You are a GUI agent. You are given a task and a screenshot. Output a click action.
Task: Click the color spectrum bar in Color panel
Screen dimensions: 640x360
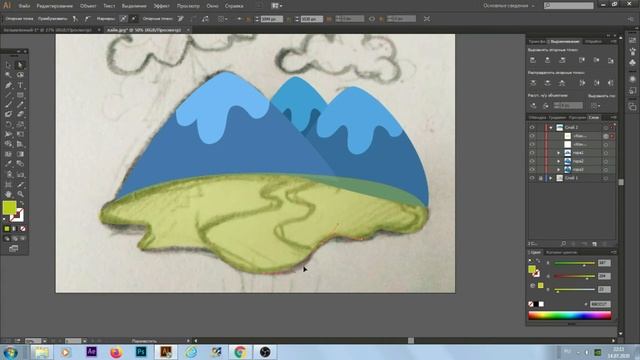(x=569, y=315)
